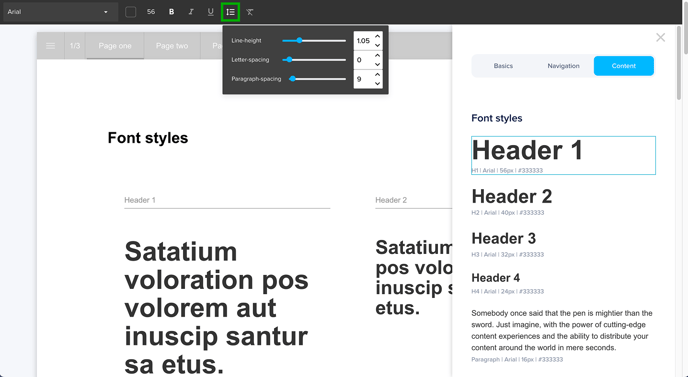Select the Page two tab
Image resolution: width=688 pixels, height=377 pixels.
172,46
